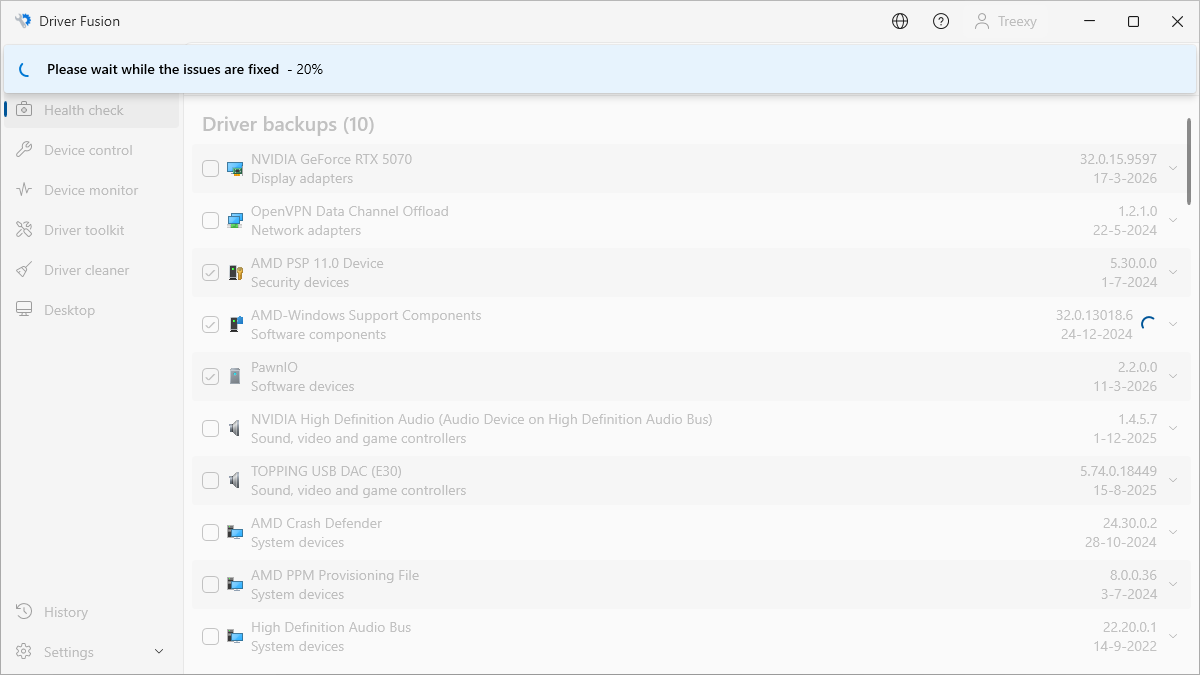Click the NVIDIA GeForce RTX 5070 display adapter icon
1200x675 pixels.
coord(235,169)
